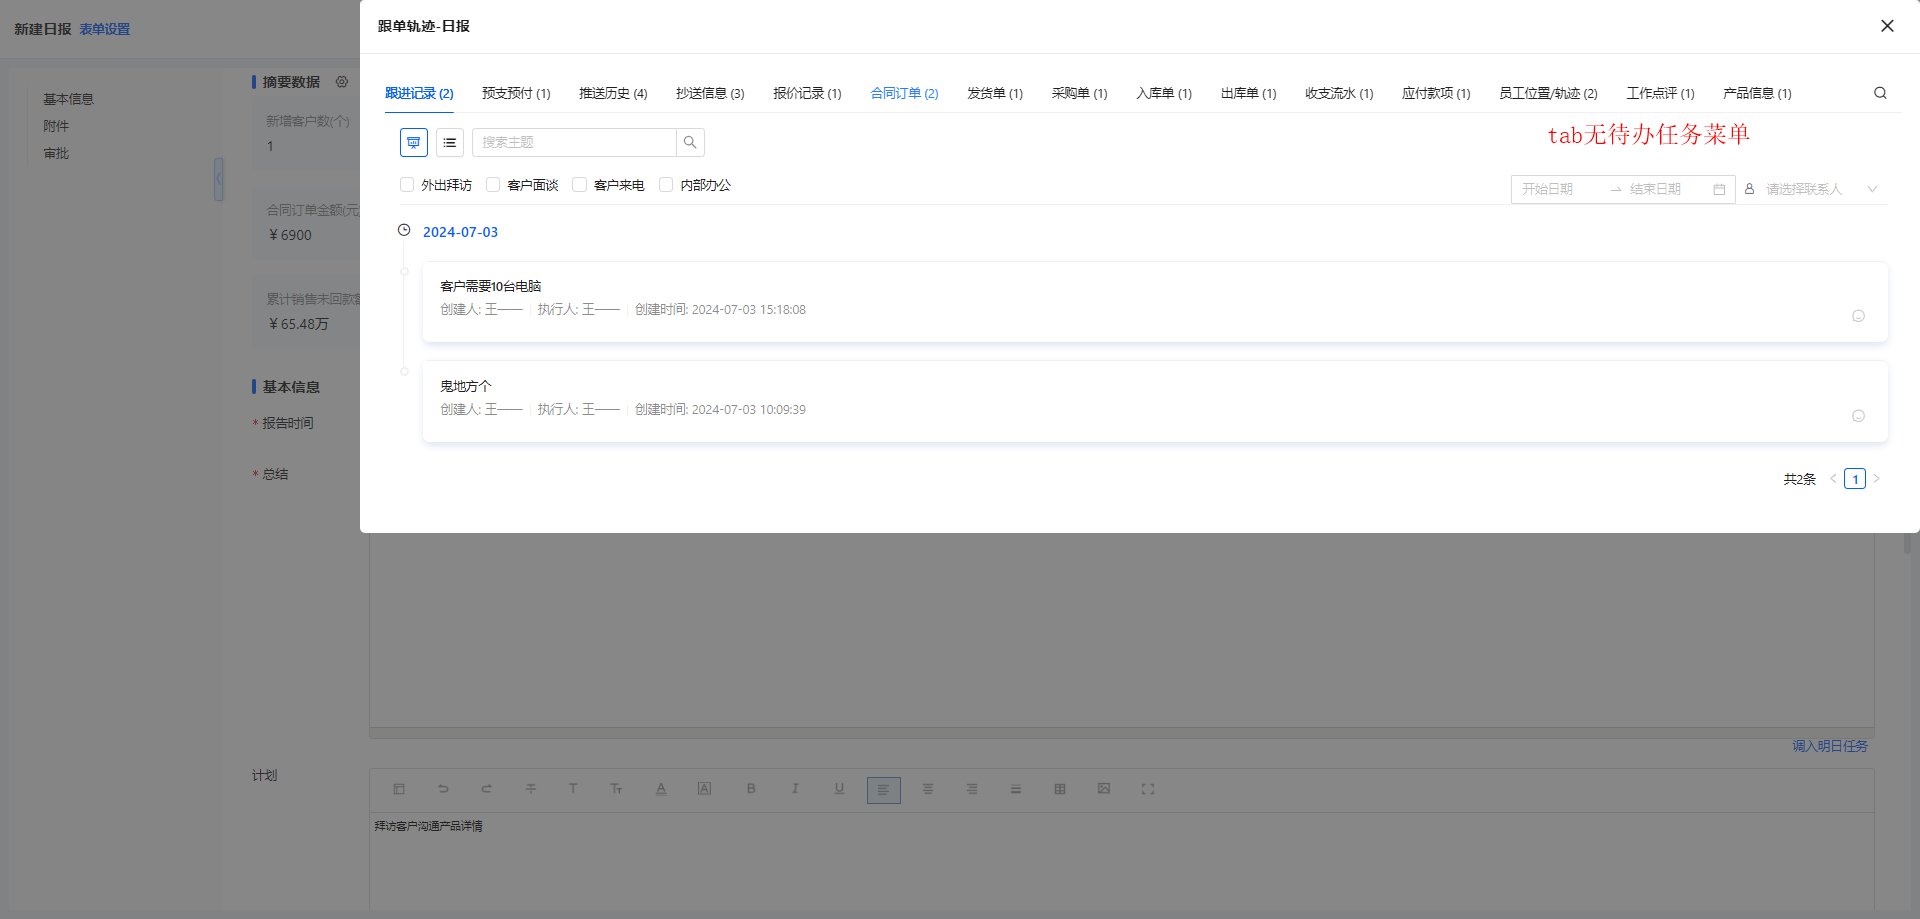The width and height of the screenshot is (1920, 919).
Task: Switch to list view icon
Action: (450, 143)
